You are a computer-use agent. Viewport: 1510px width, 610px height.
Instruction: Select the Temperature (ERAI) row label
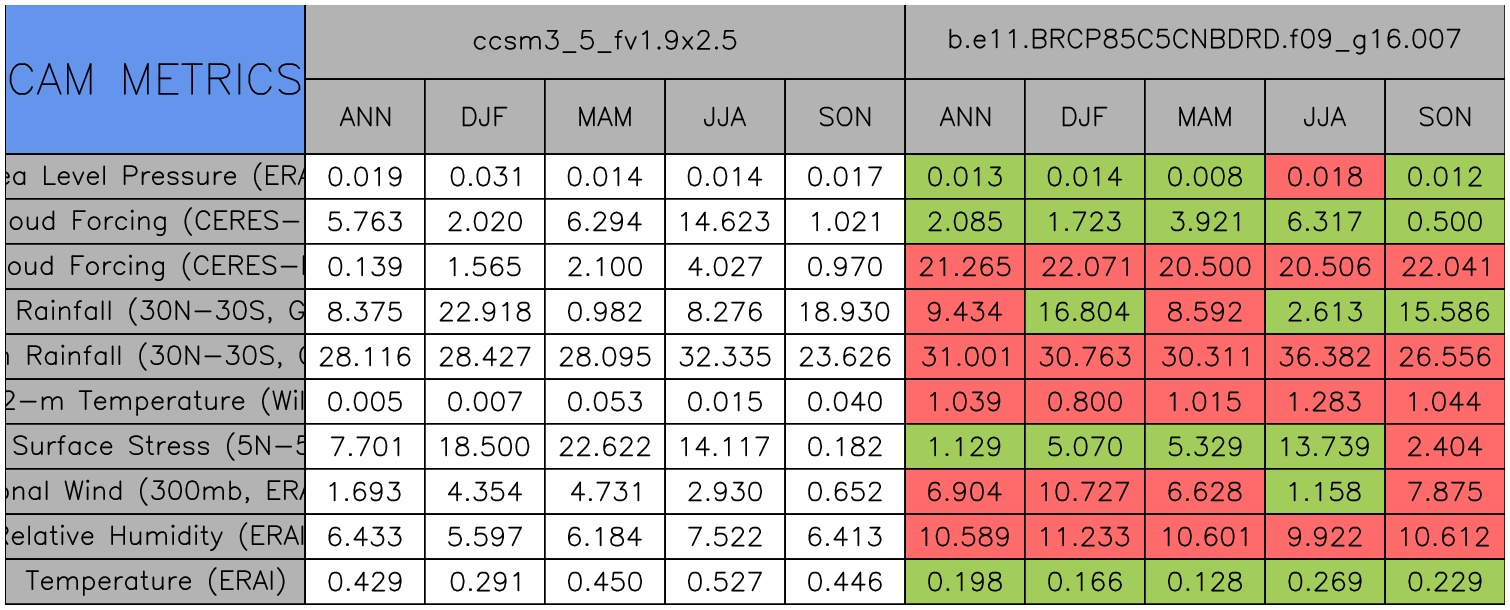[x=155, y=582]
